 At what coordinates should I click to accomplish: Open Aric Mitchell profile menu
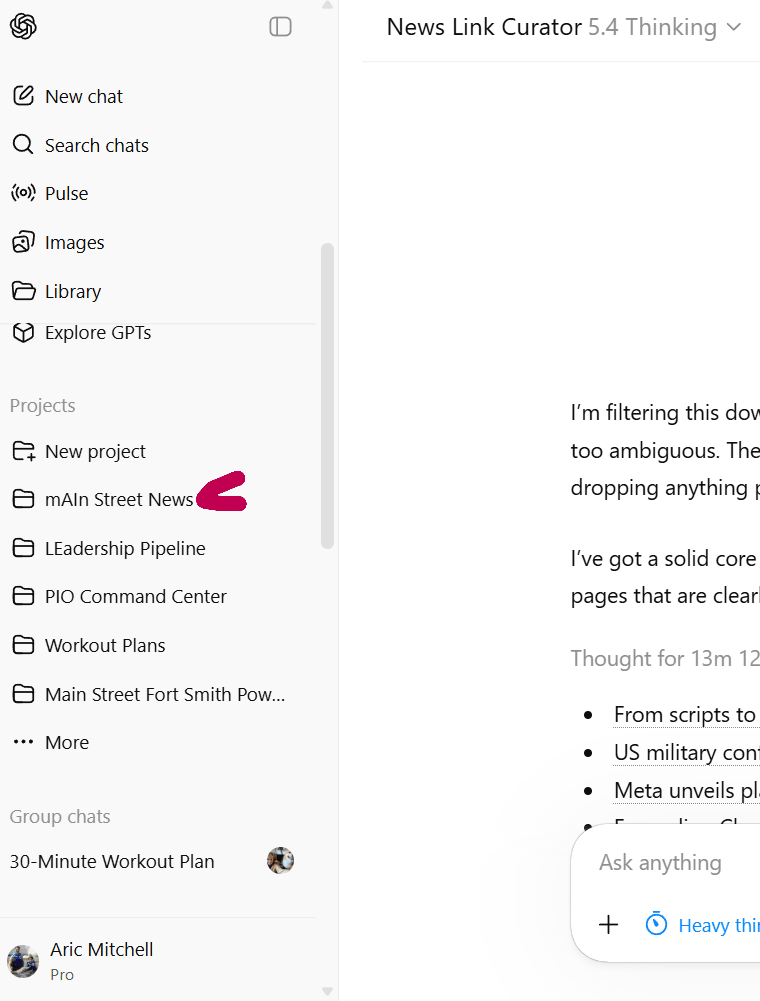coord(100,960)
